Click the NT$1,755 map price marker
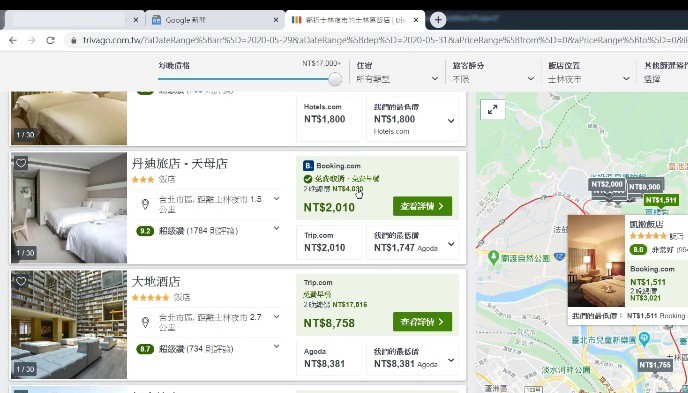Image resolution: width=688 pixels, height=393 pixels. click(x=655, y=365)
